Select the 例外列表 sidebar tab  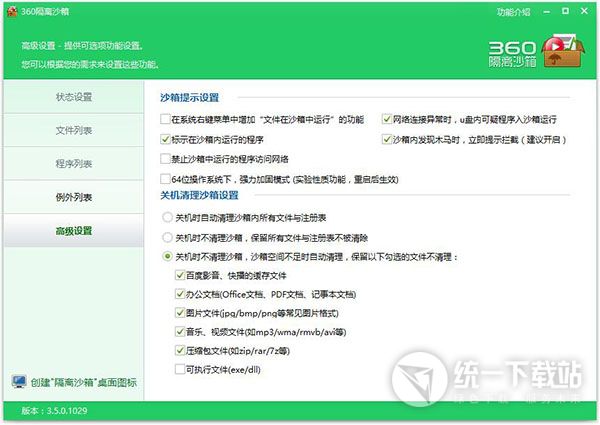[73, 197]
